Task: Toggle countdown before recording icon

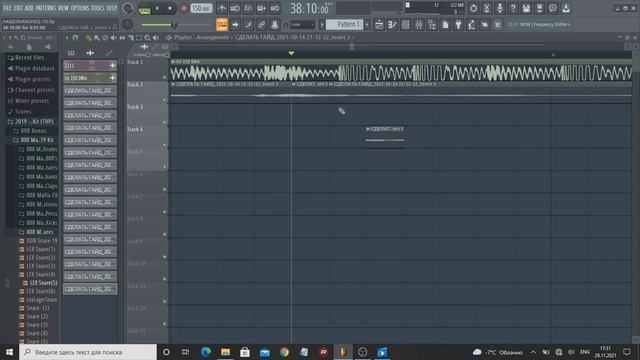Action: [248, 8]
